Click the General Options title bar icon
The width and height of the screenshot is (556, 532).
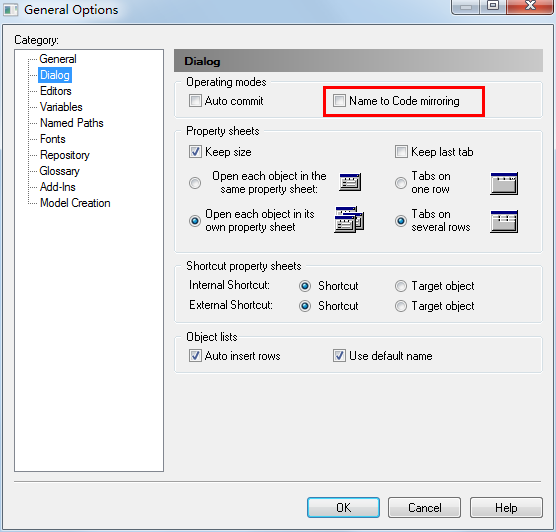(10, 10)
